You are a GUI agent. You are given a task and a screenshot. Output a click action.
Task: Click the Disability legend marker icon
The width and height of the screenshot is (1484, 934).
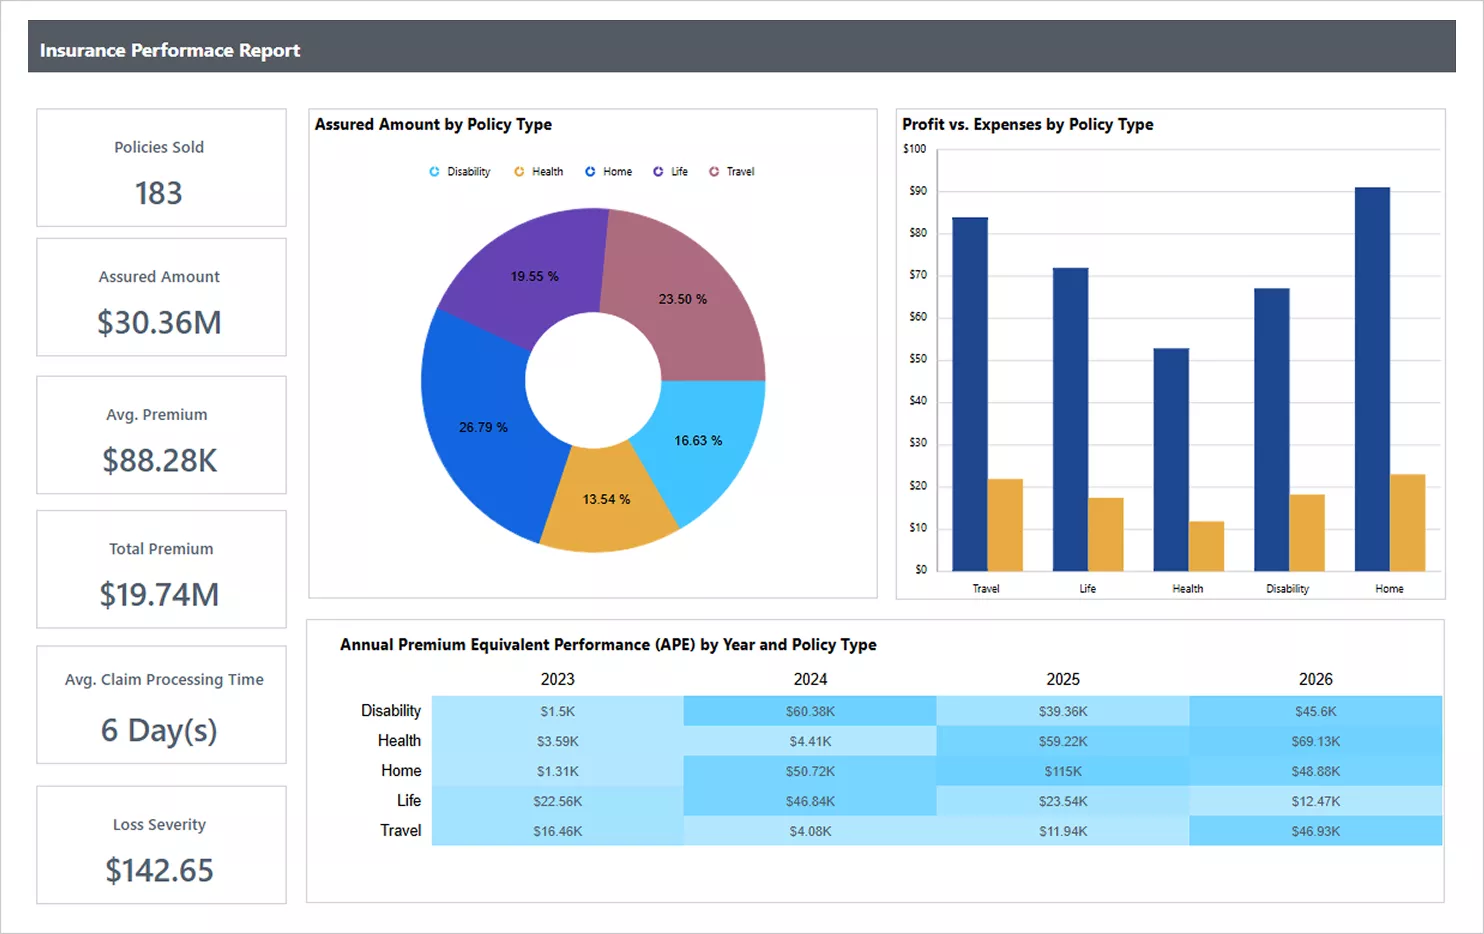(x=434, y=172)
